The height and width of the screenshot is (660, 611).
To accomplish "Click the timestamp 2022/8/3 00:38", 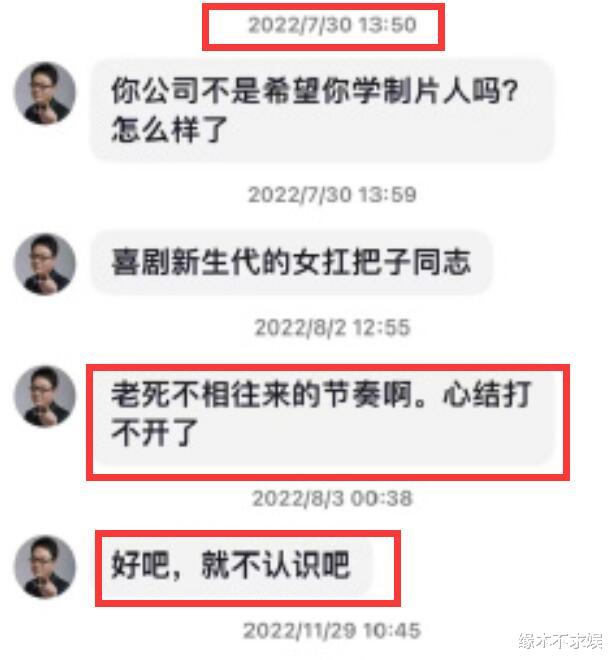I will click(x=332, y=498).
